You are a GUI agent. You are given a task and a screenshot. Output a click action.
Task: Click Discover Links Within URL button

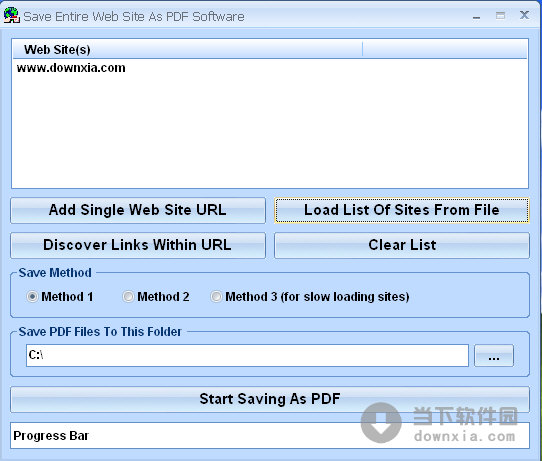(x=138, y=245)
